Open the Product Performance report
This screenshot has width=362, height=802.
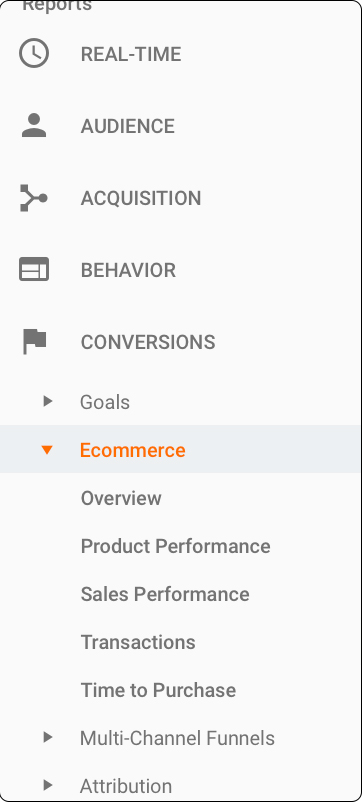[x=175, y=546]
